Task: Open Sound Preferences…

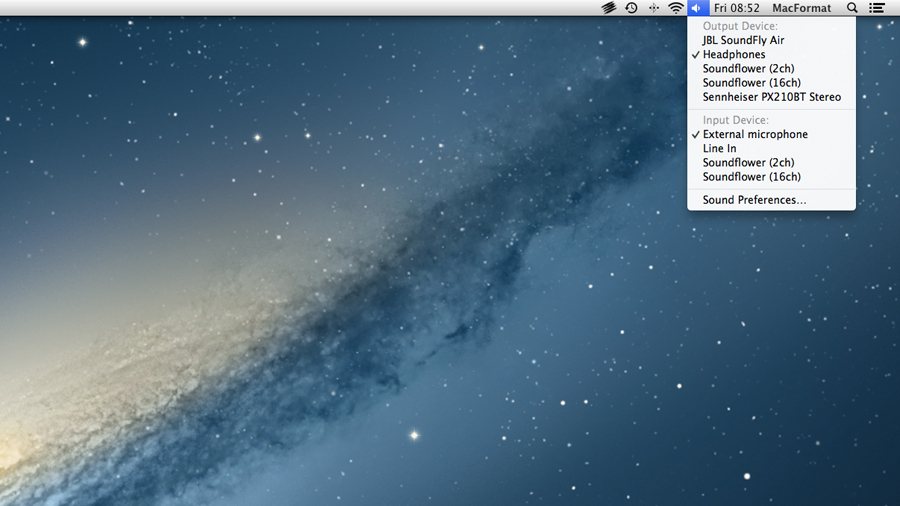Action: (x=771, y=200)
